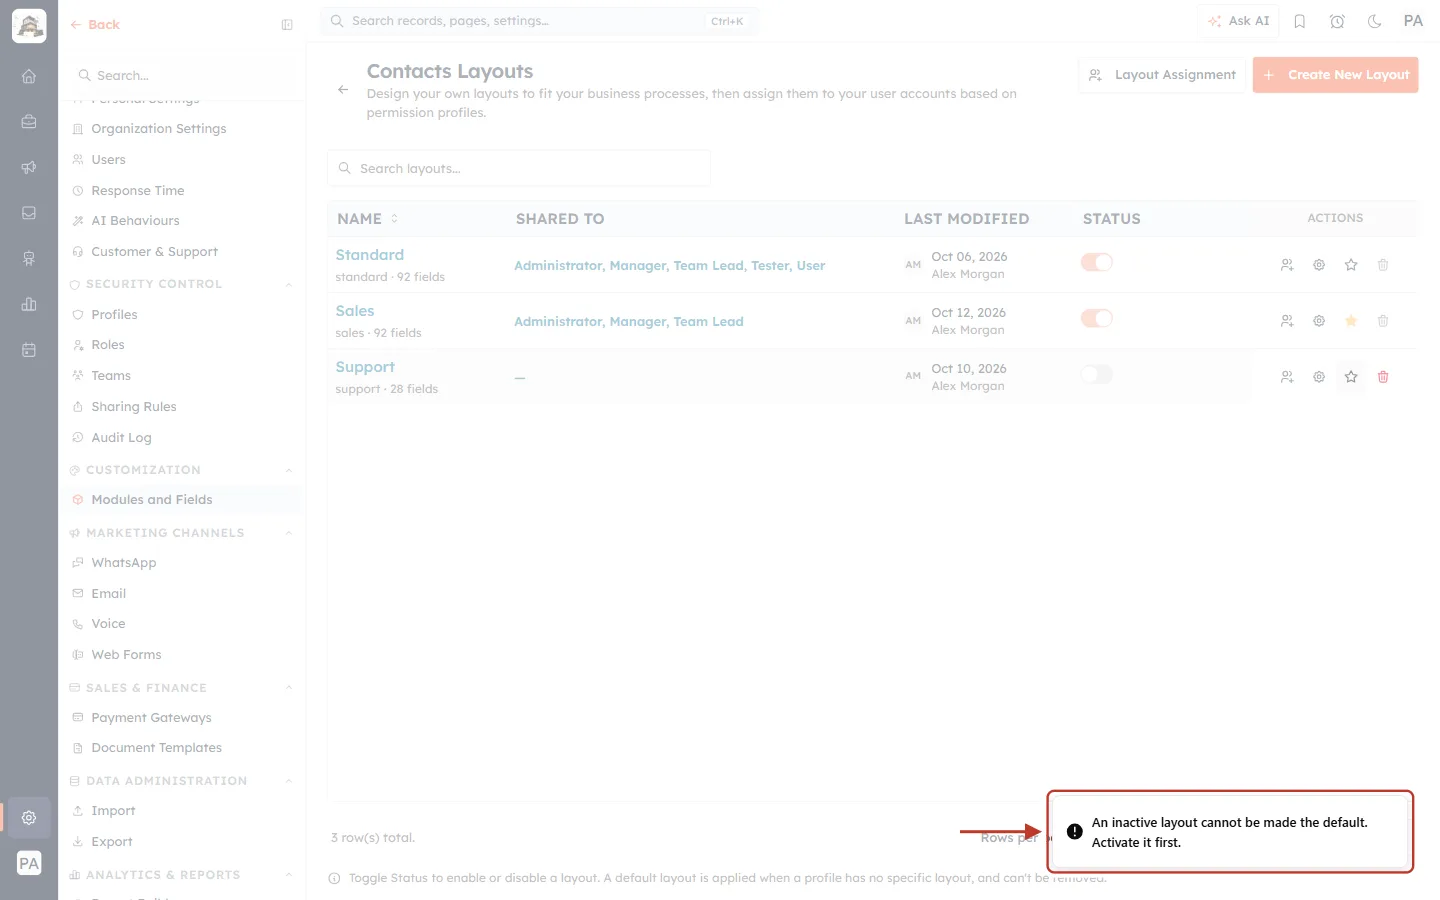1440x900 pixels.
Task: Open the megaphone campaigns icon in left rail
Action: click(x=29, y=167)
